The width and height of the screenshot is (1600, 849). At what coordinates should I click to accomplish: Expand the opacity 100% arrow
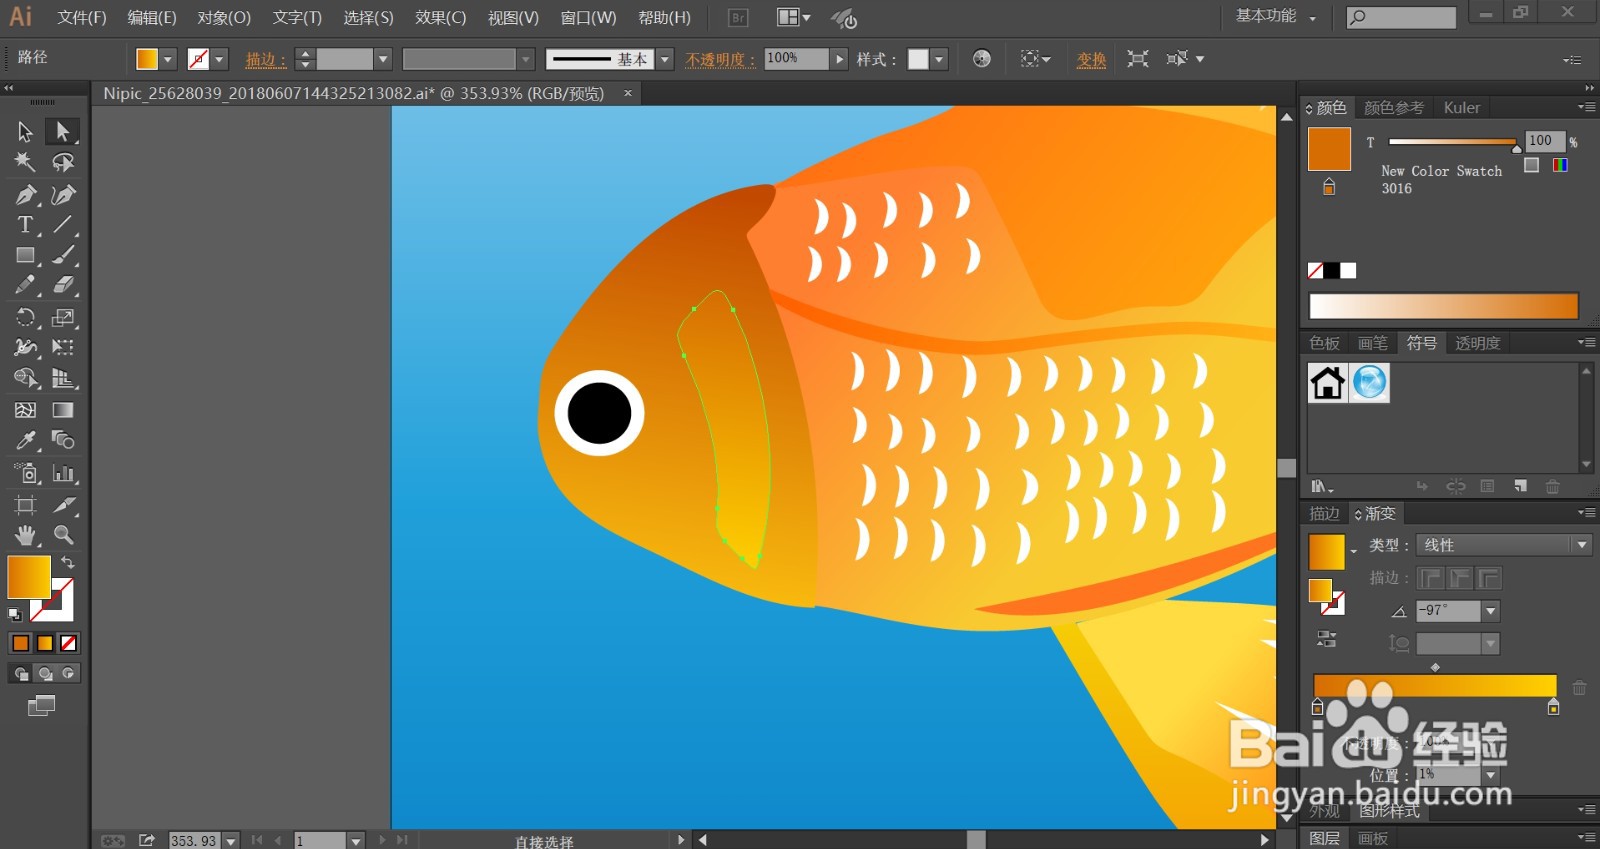click(839, 59)
